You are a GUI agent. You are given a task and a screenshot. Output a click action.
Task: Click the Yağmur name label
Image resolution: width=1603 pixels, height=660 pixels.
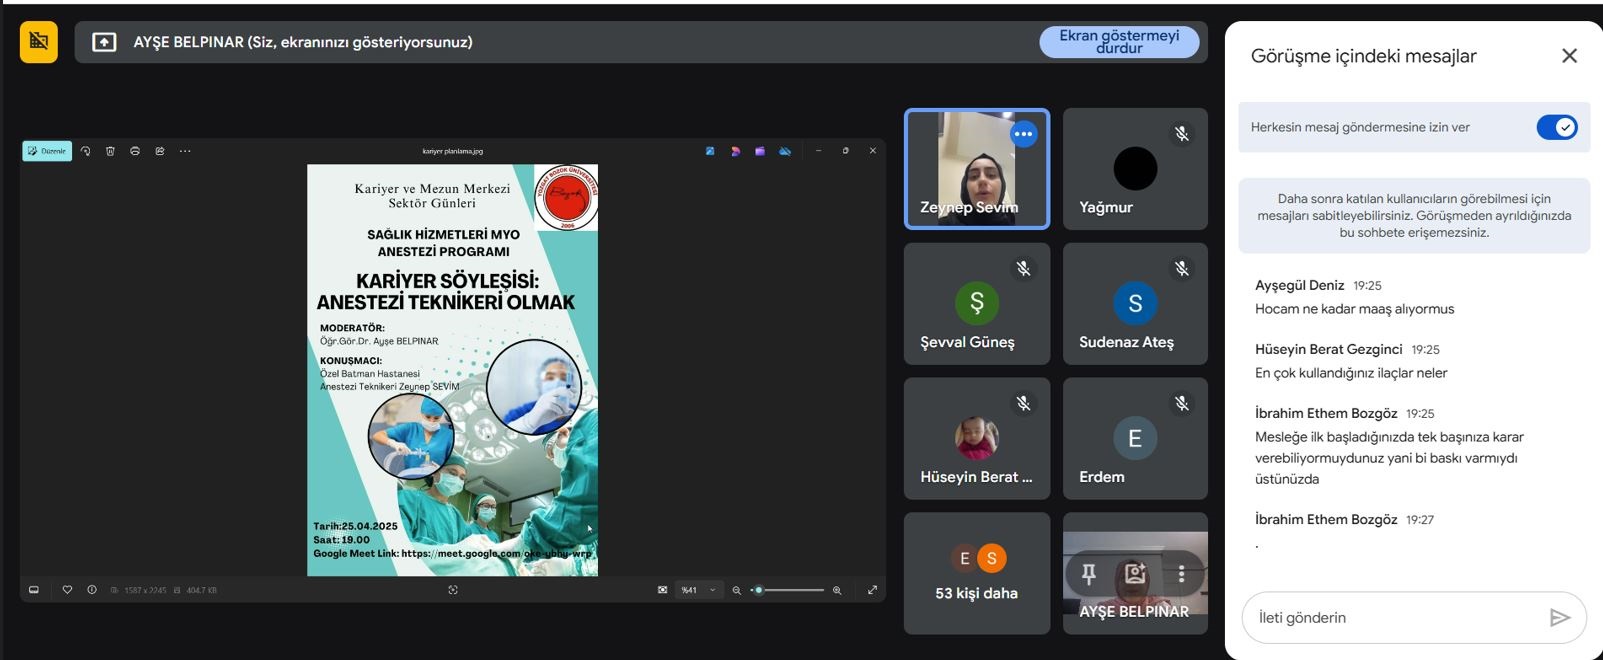click(x=1106, y=207)
